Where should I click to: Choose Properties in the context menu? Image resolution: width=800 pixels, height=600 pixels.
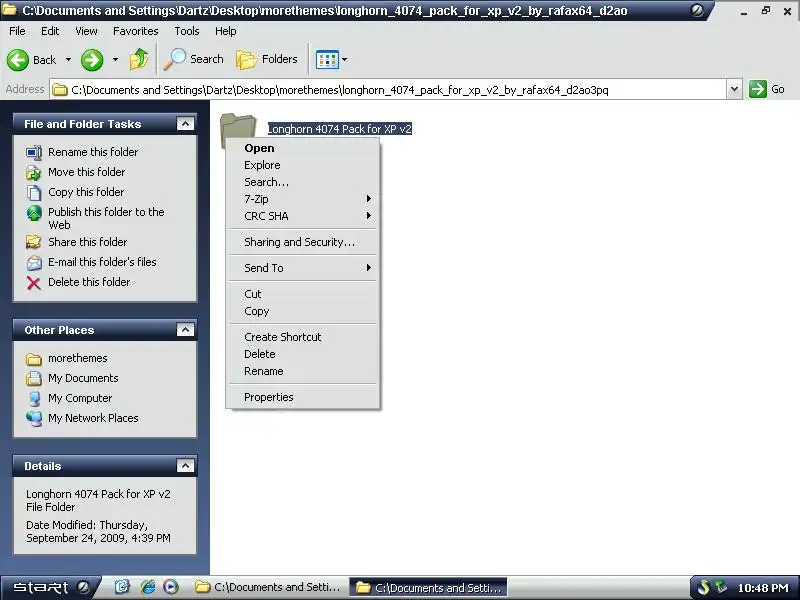coord(303,397)
